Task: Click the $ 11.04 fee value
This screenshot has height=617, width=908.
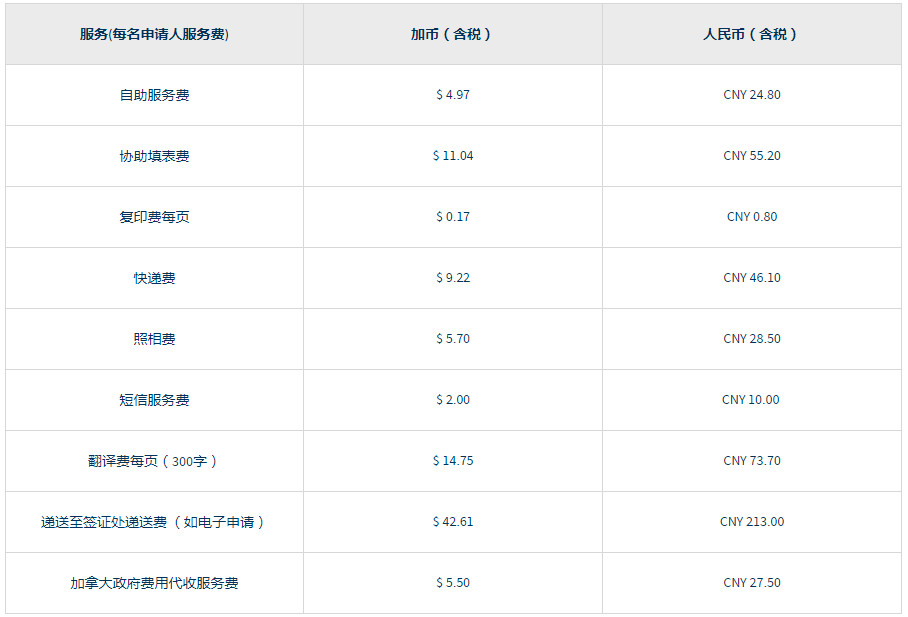Action: pos(452,156)
